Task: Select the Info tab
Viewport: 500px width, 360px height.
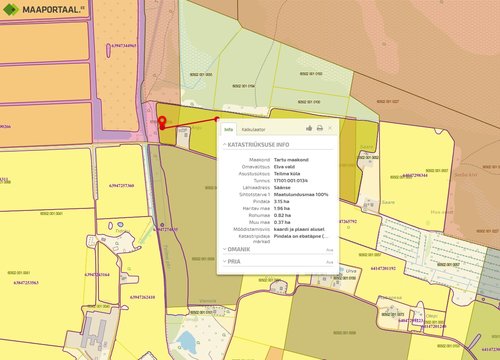Action: [229, 129]
